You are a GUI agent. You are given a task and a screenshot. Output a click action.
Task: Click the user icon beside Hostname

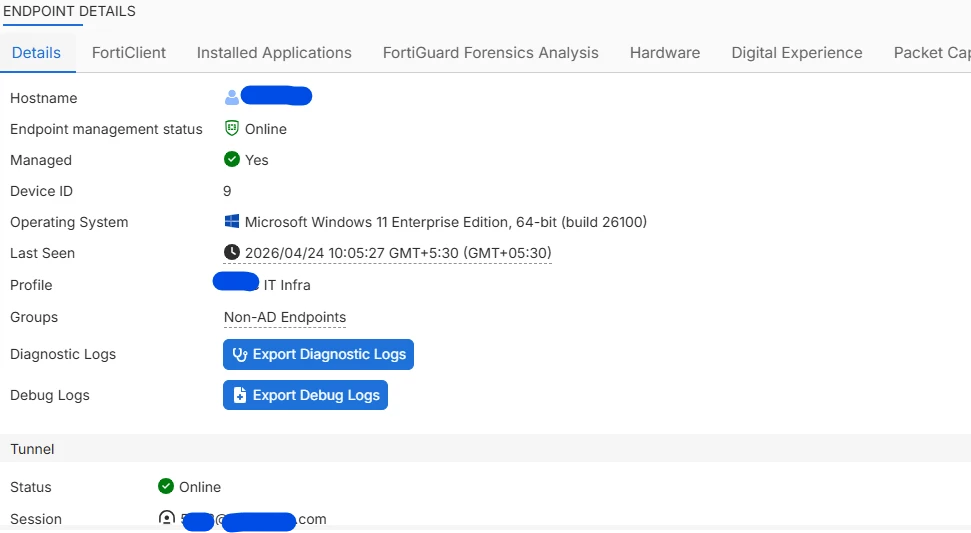tap(232, 97)
